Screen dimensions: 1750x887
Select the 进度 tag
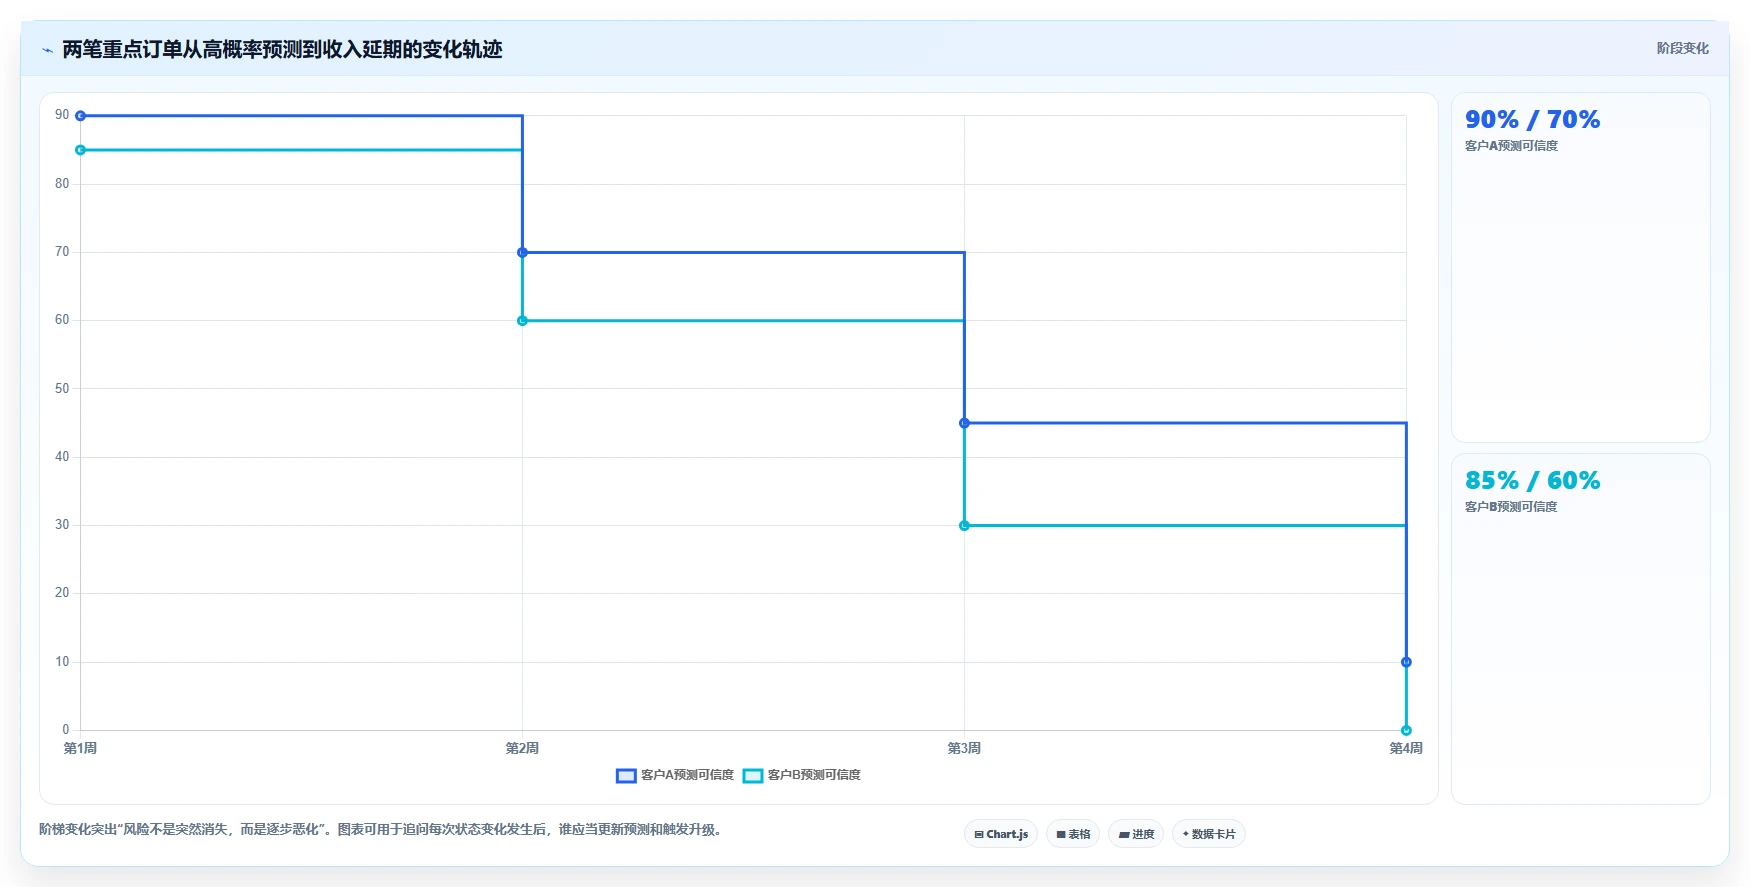[1136, 834]
